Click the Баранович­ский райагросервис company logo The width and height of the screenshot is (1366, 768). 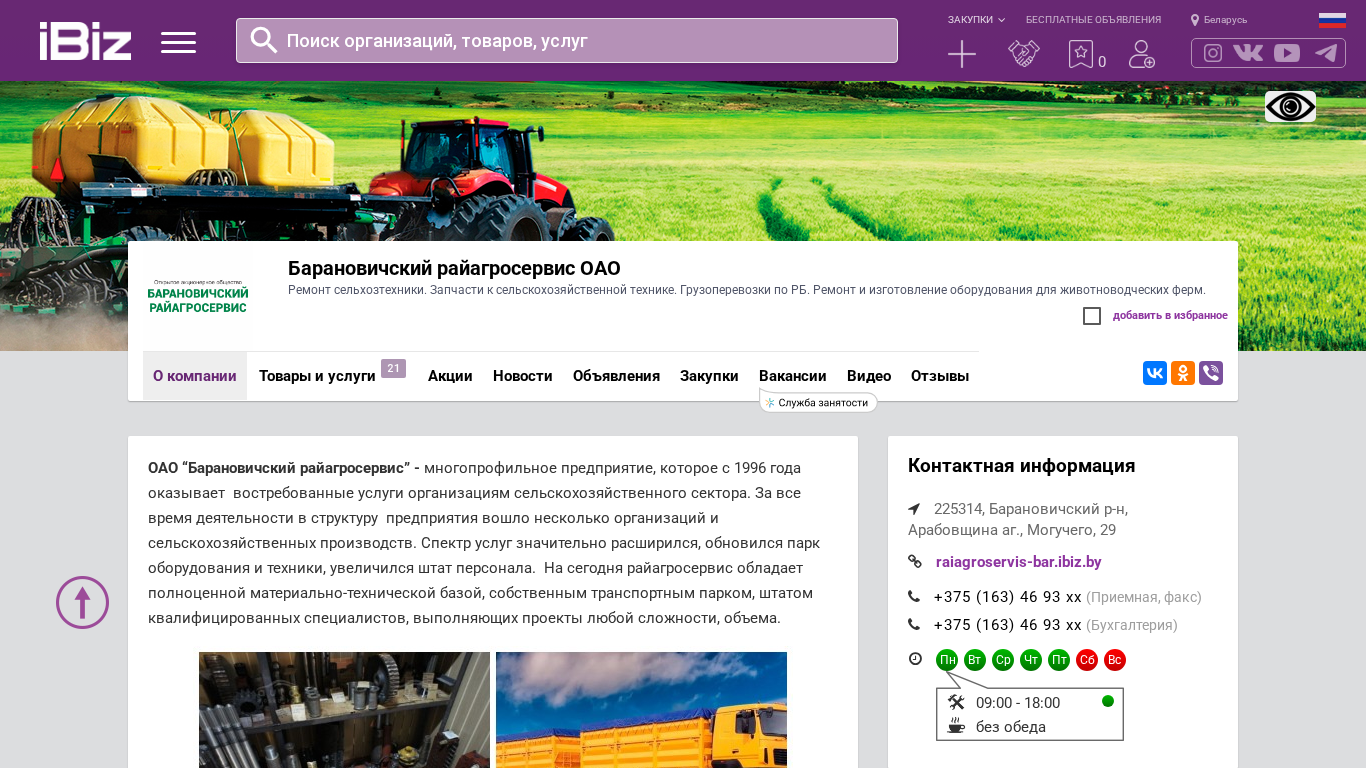(x=198, y=297)
